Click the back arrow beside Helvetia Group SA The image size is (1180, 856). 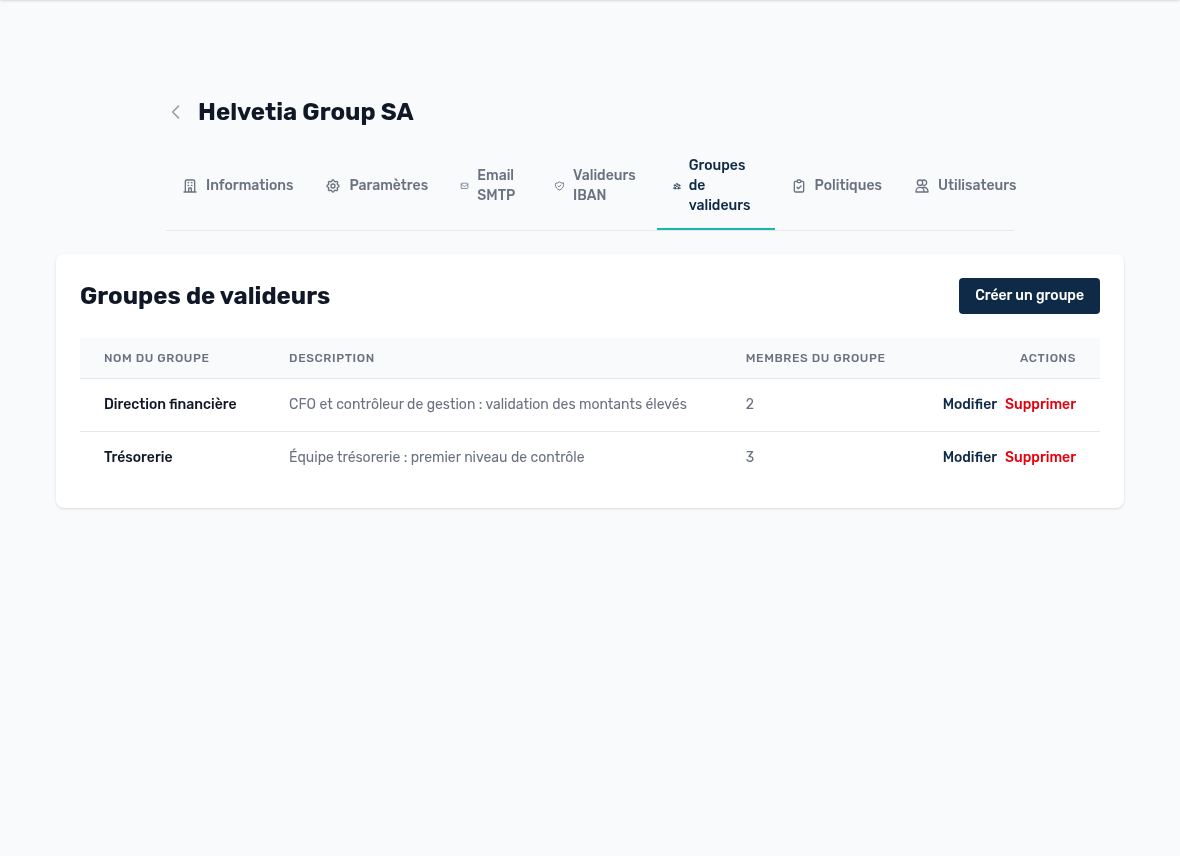coord(175,112)
